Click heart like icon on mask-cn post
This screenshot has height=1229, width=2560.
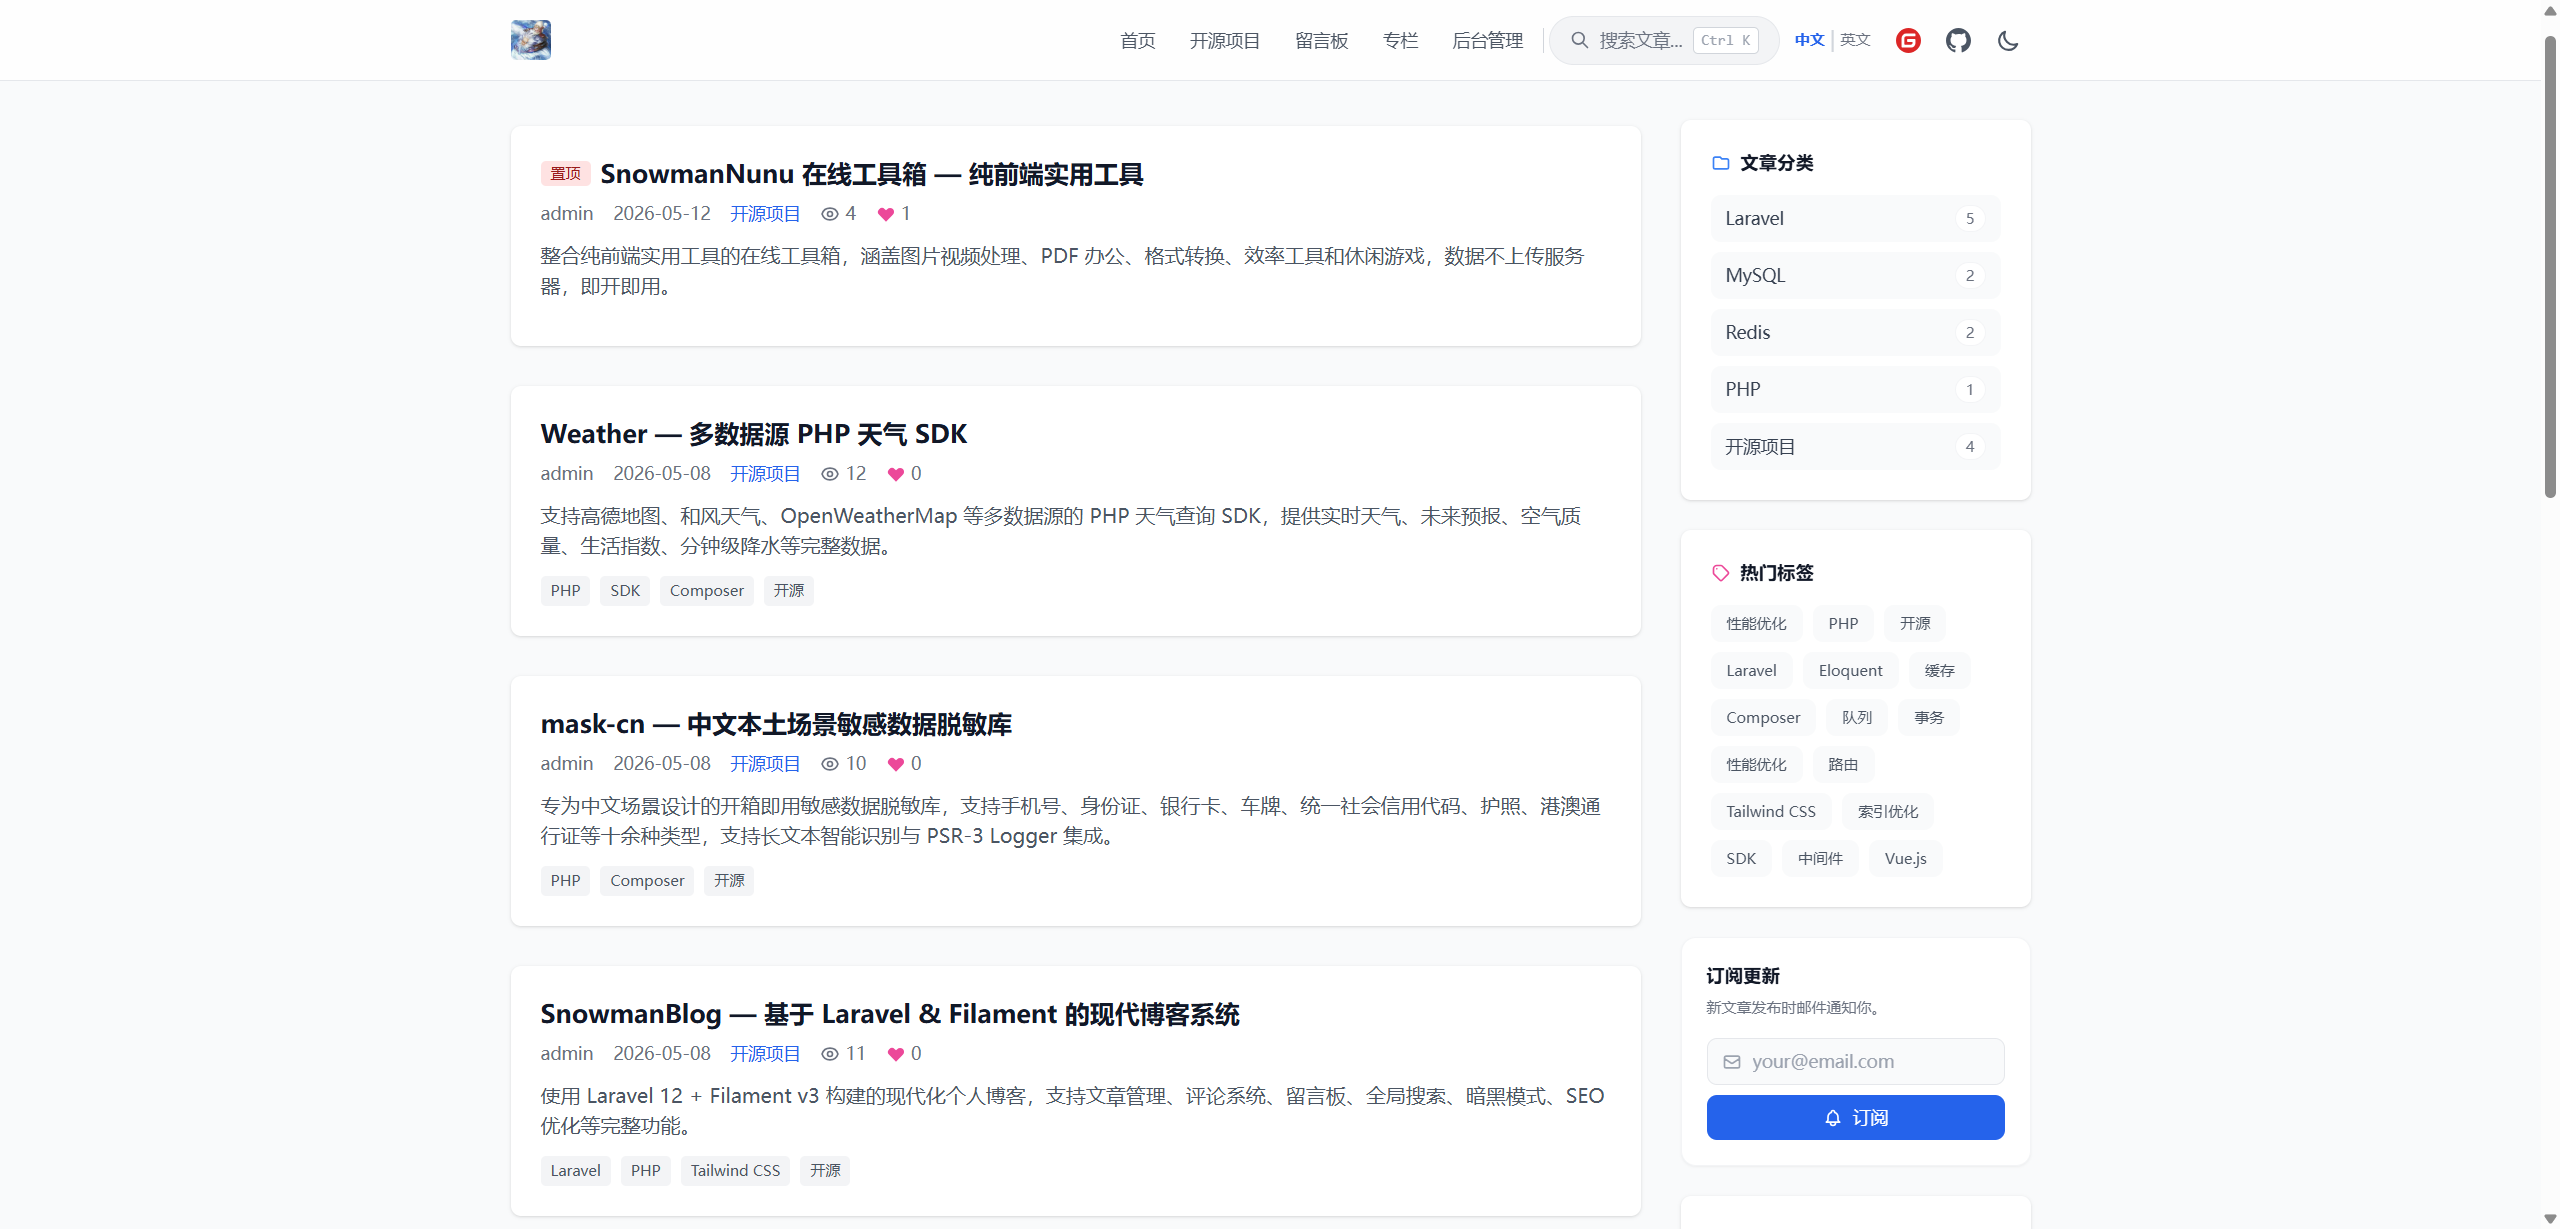pyautogui.click(x=895, y=764)
